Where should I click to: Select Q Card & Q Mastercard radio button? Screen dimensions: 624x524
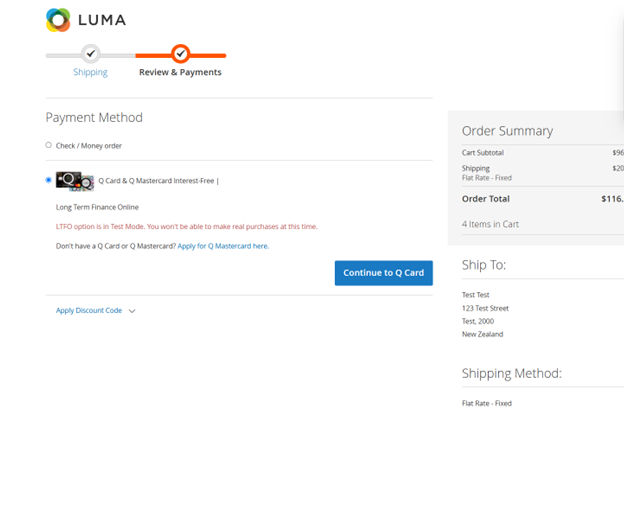[49, 180]
